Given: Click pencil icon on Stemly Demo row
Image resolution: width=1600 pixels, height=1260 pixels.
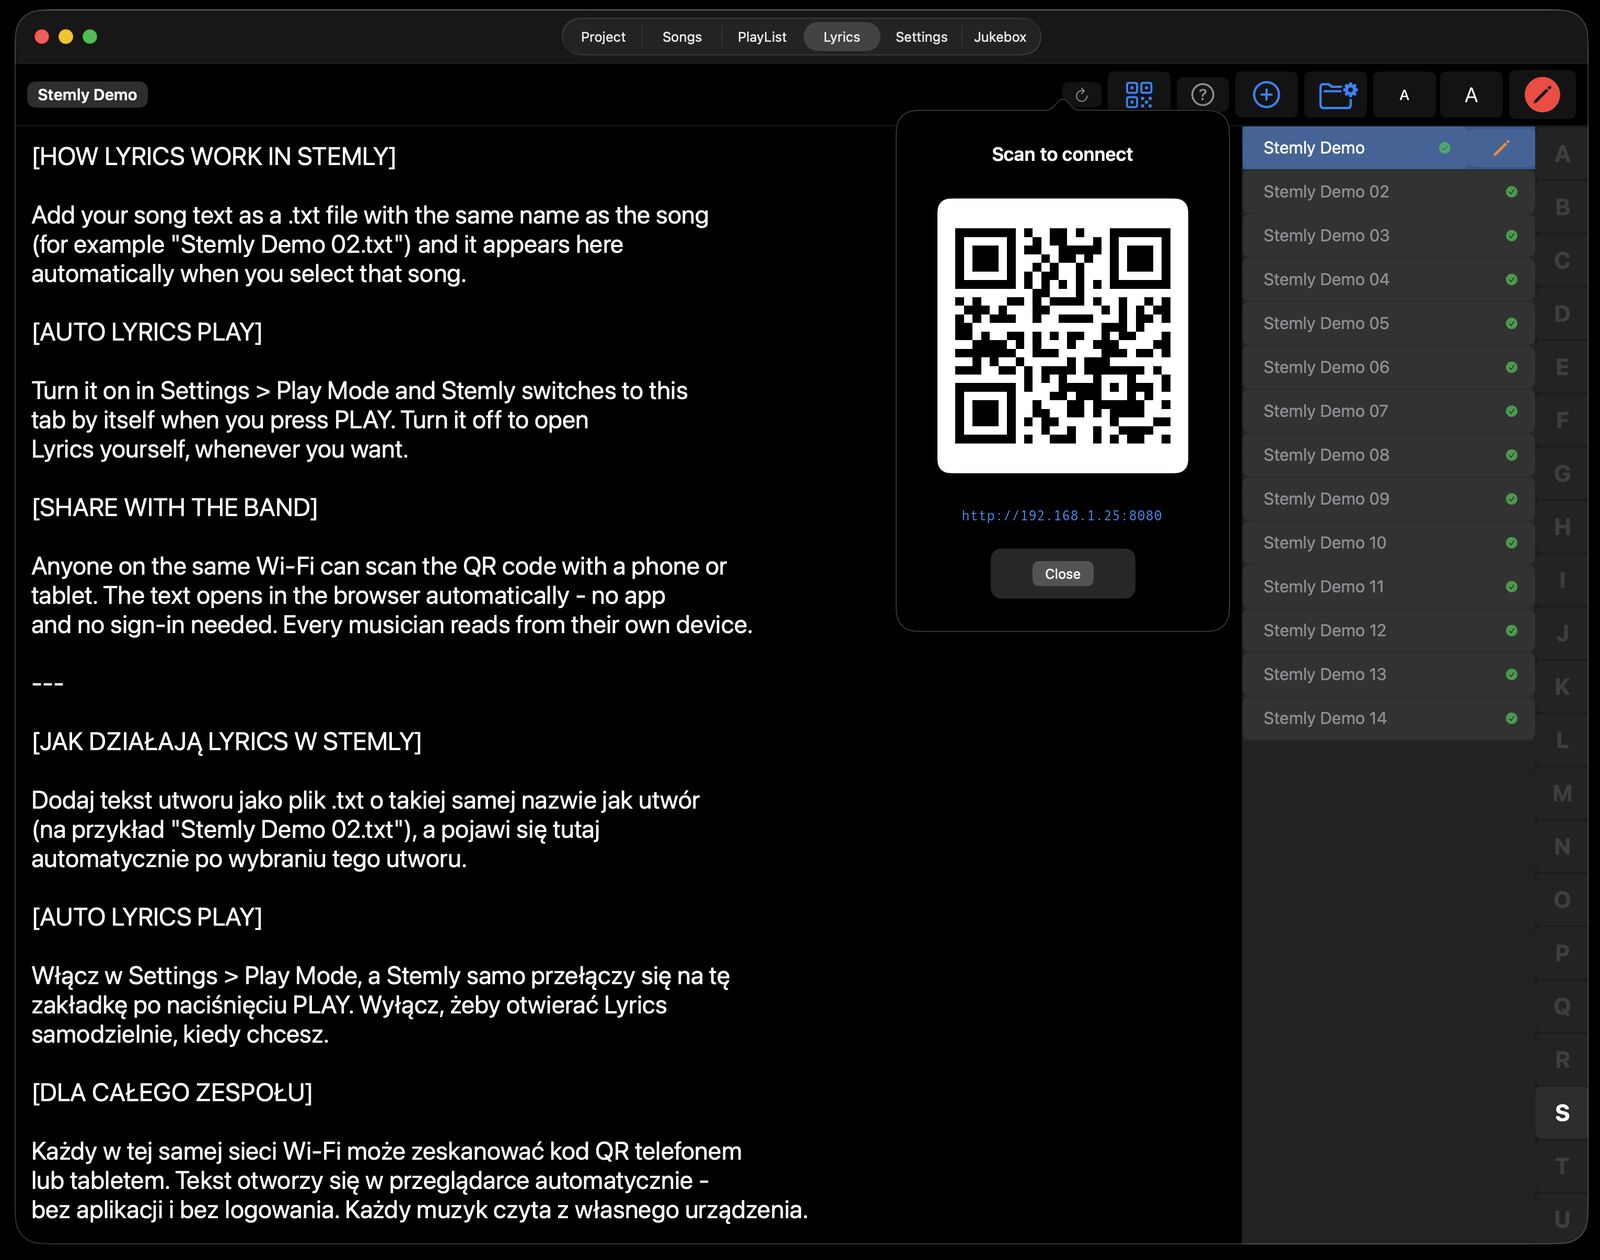Looking at the screenshot, I should coord(1501,148).
